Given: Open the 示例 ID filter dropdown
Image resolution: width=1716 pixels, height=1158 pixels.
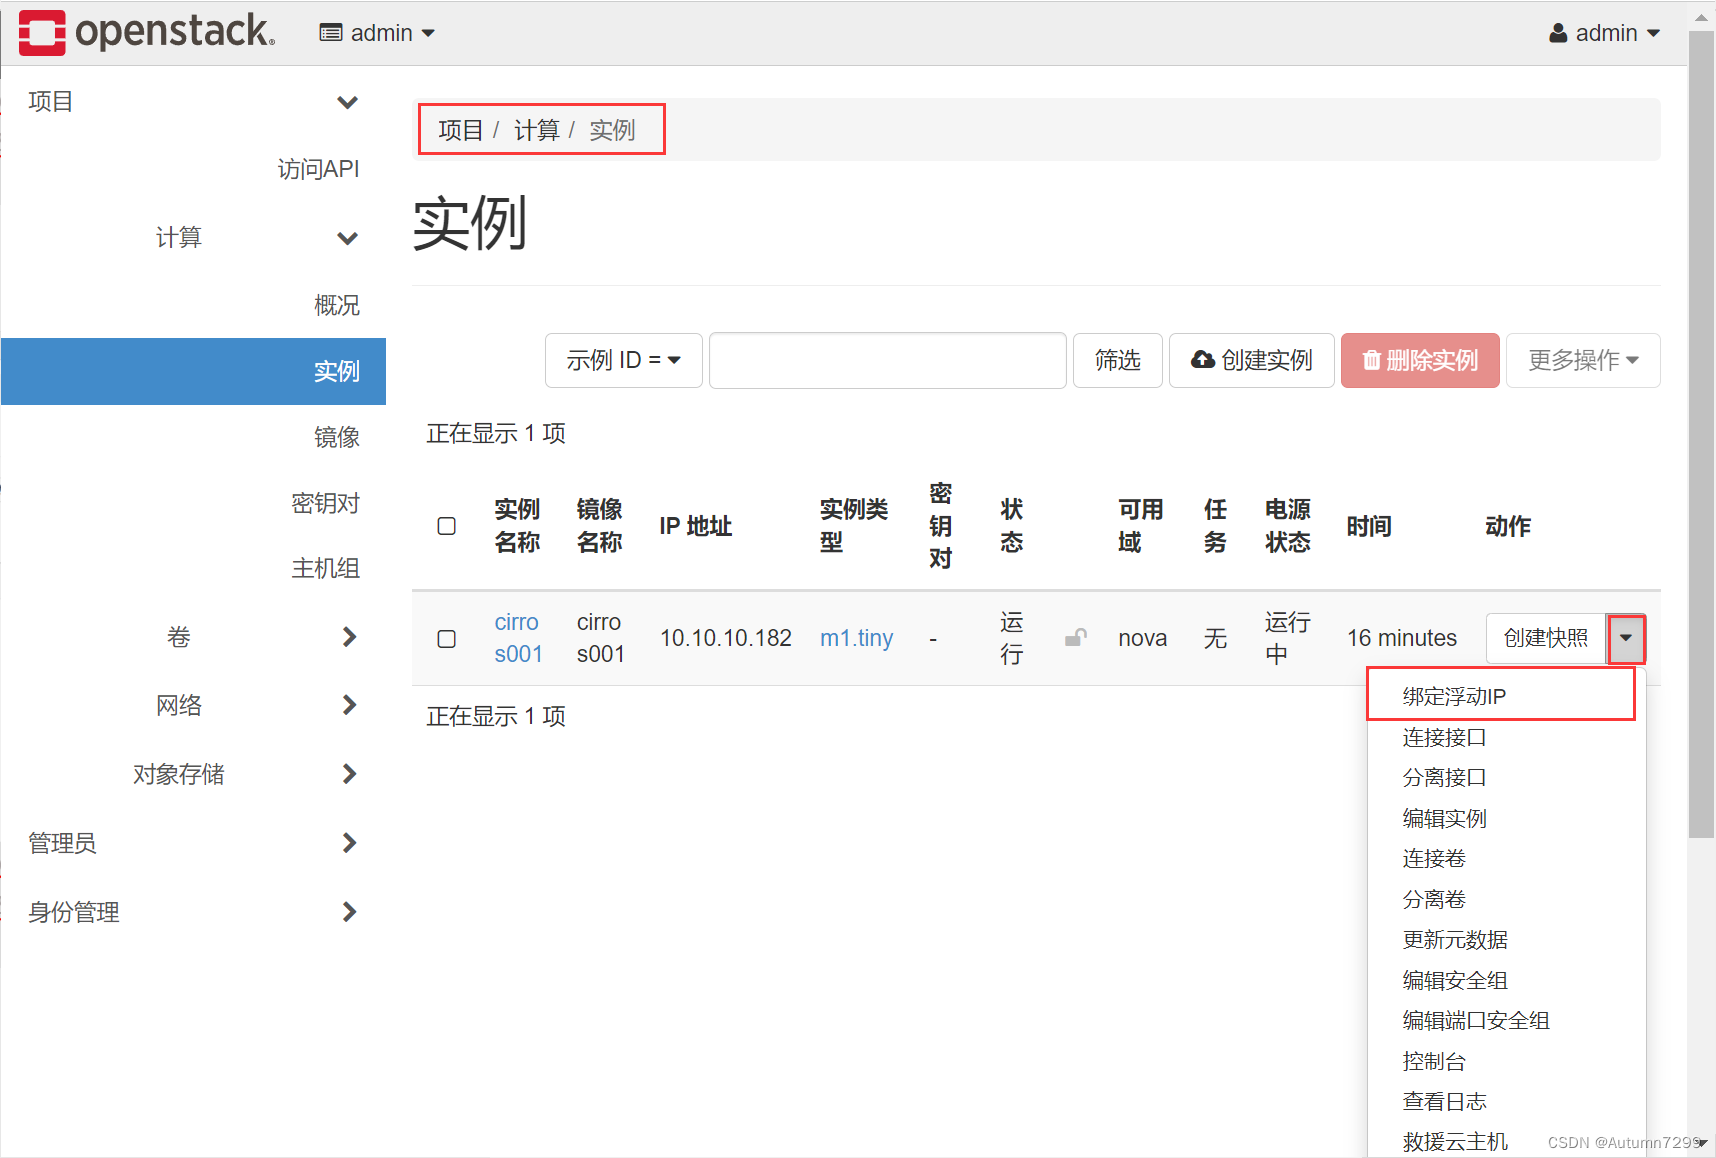Looking at the screenshot, I should [623, 360].
